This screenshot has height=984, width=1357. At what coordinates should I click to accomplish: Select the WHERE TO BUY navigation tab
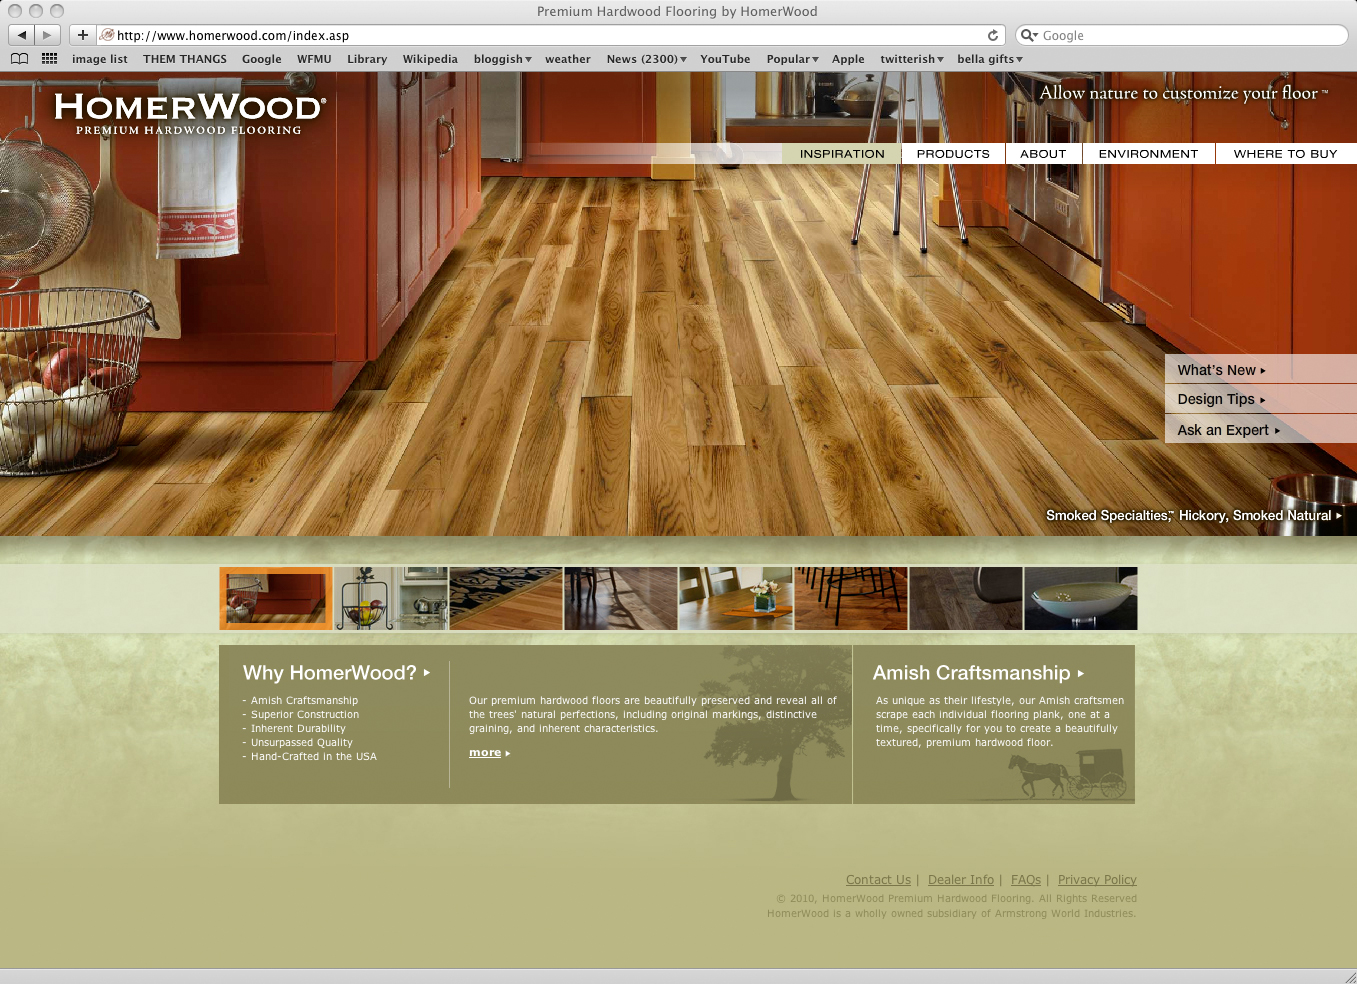pyautogui.click(x=1286, y=154)
